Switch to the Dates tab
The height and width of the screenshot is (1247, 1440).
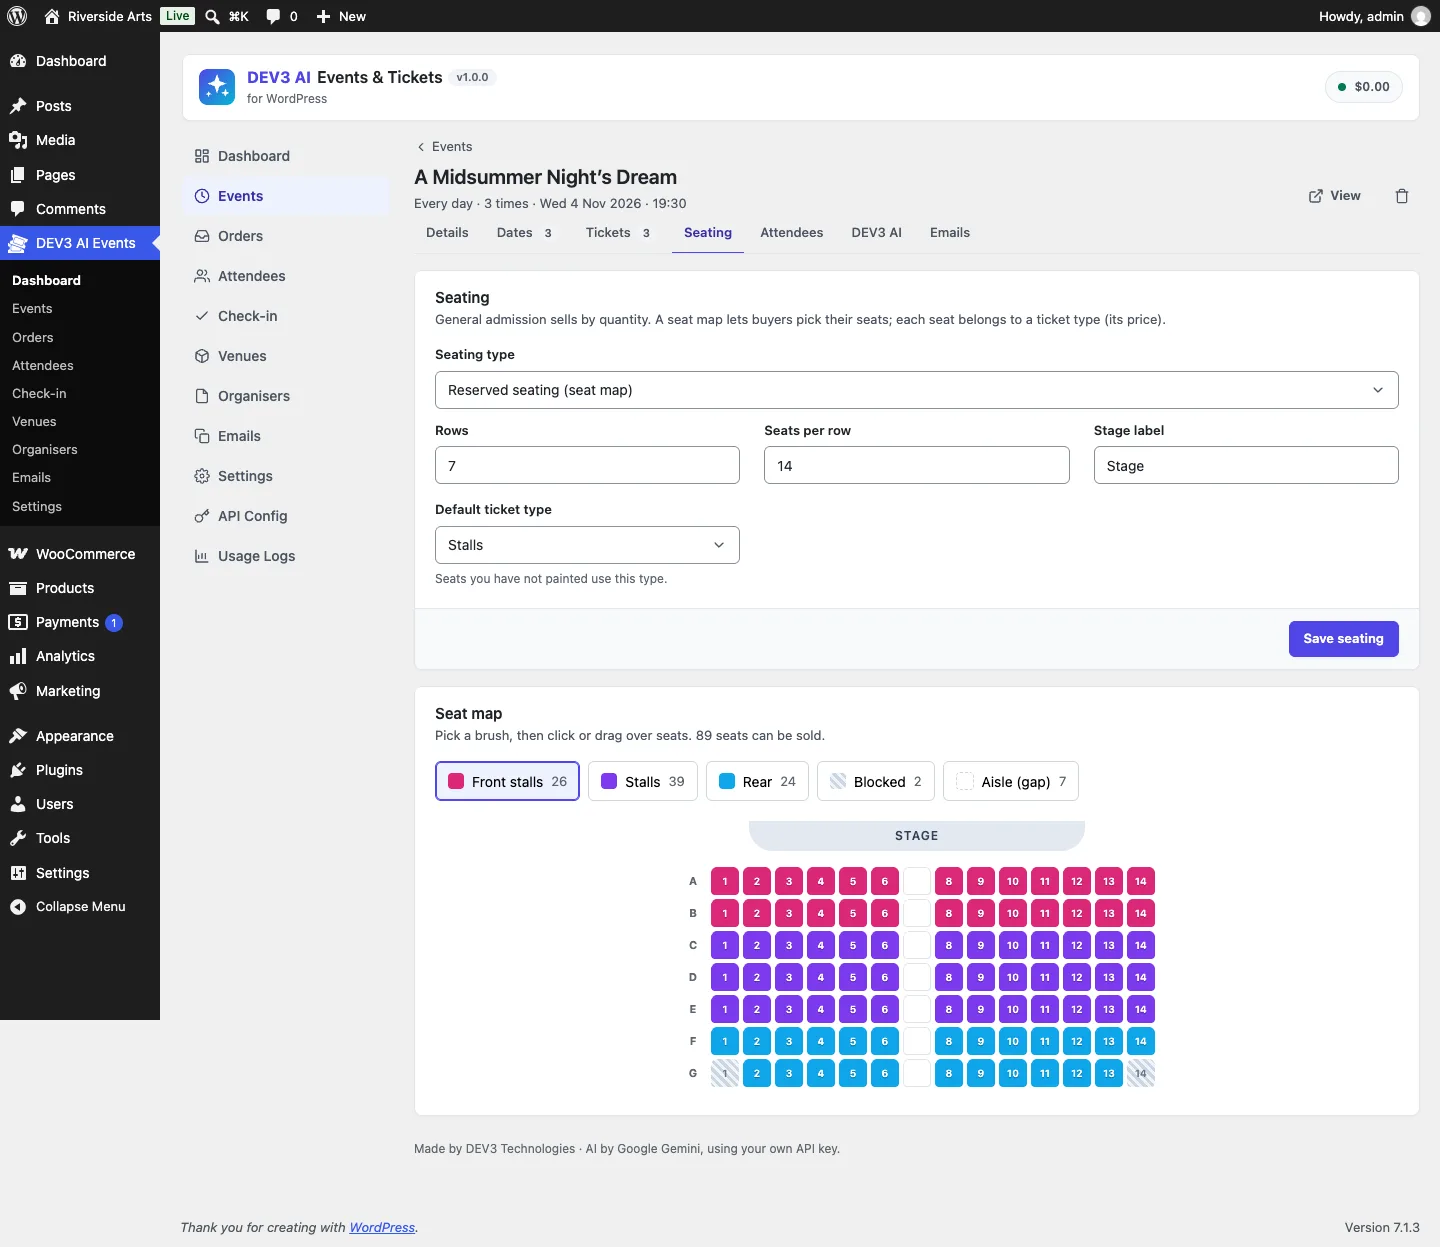[524, 232]
